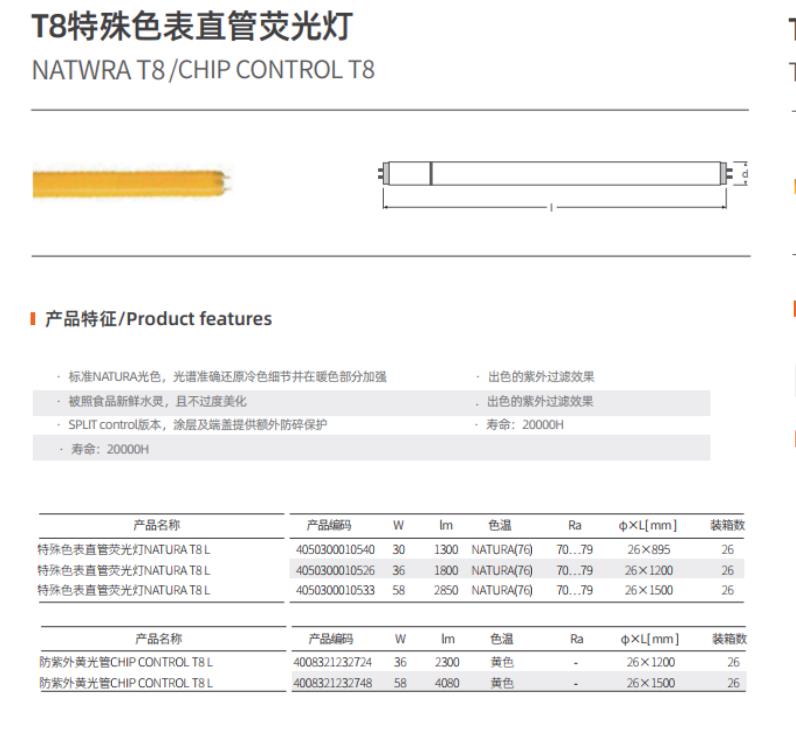Select the 4080 lumen value
The width and height of the screenshot is (796, 731).
446,683
